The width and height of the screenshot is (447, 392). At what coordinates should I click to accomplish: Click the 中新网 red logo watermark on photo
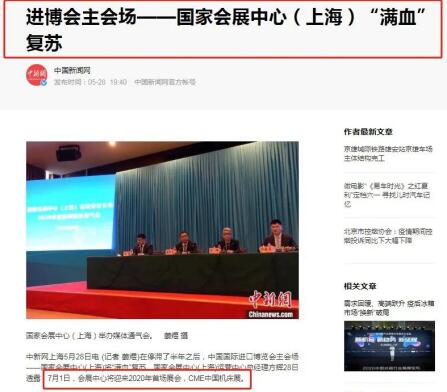tap(271, 299)
